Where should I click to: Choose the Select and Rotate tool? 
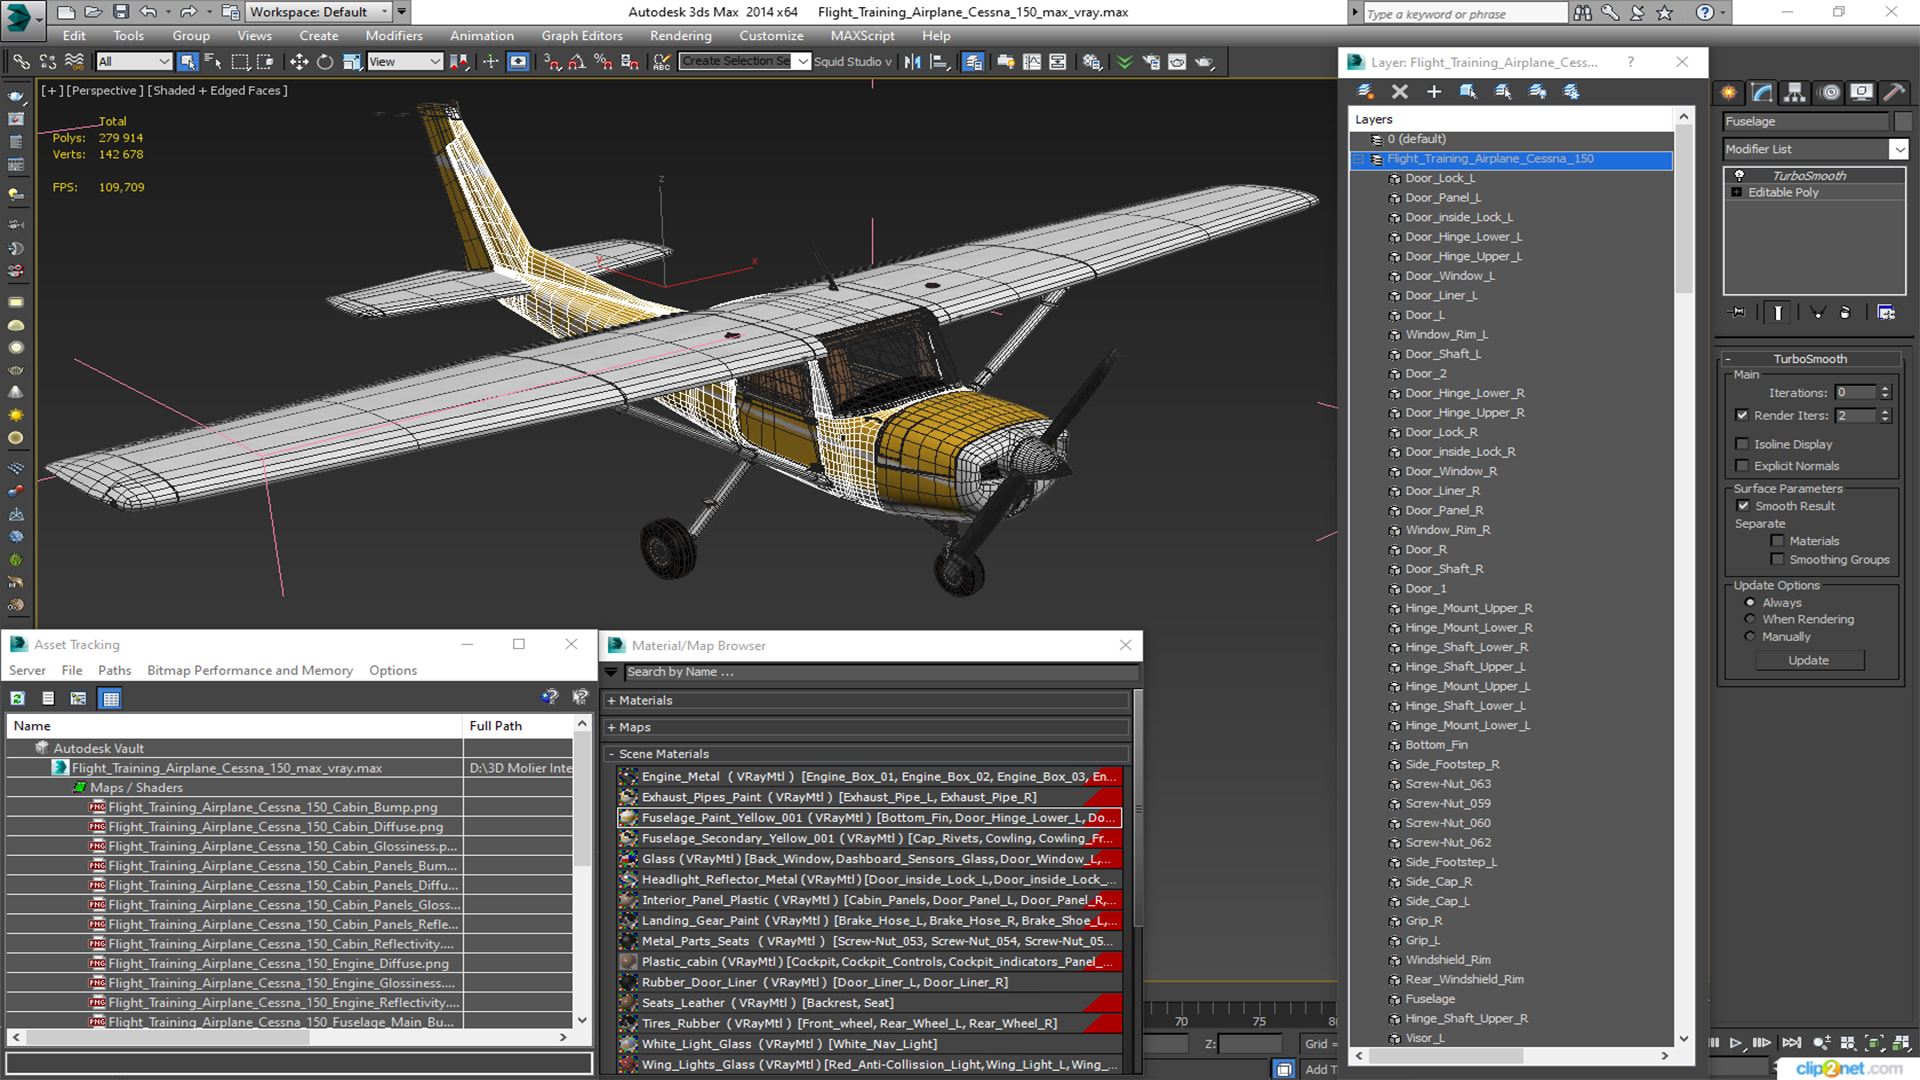325,62
